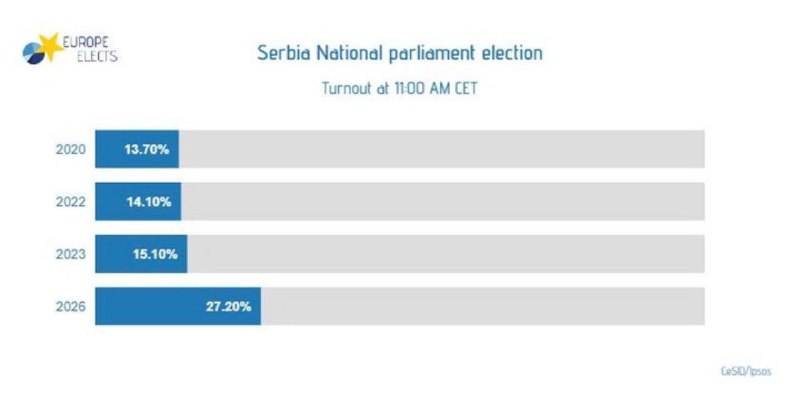Click the blue 13.70% bar segment

[x=137, y=149]
